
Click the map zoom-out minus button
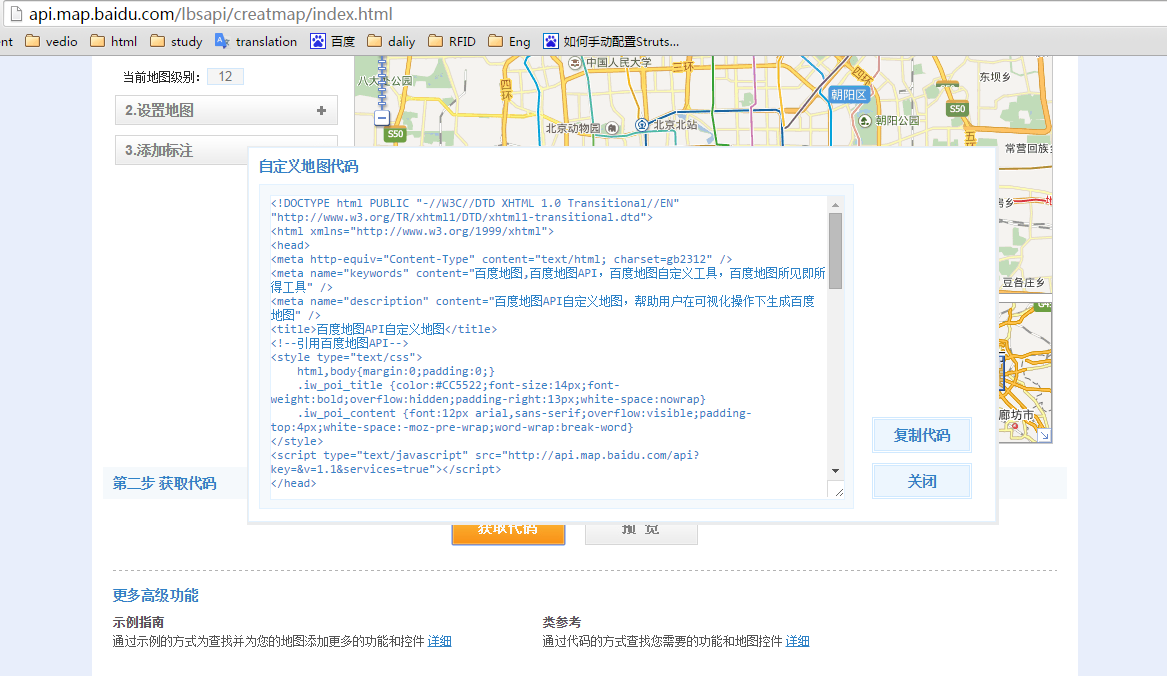tap(382, 117)
